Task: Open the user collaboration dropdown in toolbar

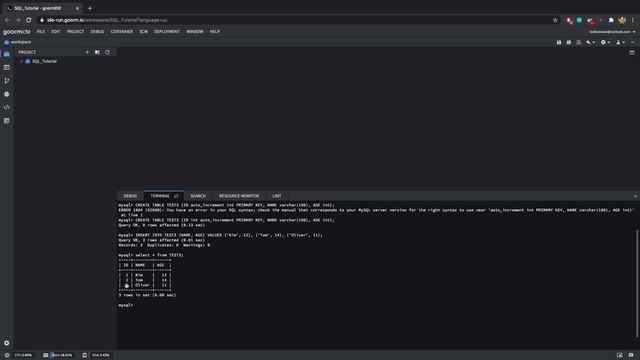Action: 620,42
